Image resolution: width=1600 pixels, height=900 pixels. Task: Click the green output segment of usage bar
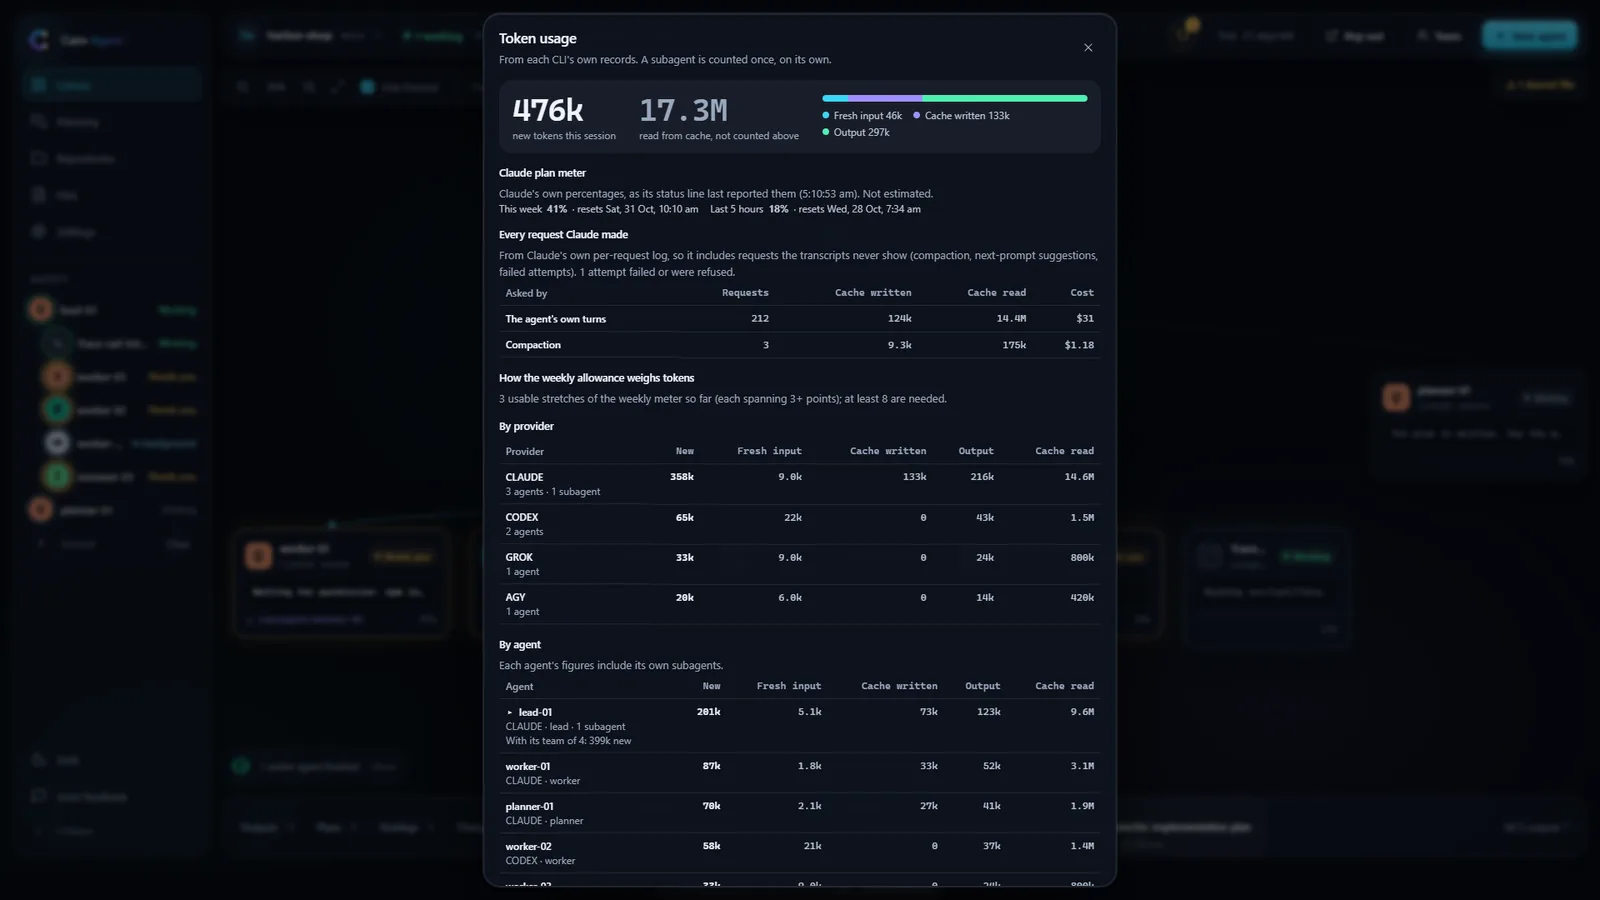(1005, 98)
